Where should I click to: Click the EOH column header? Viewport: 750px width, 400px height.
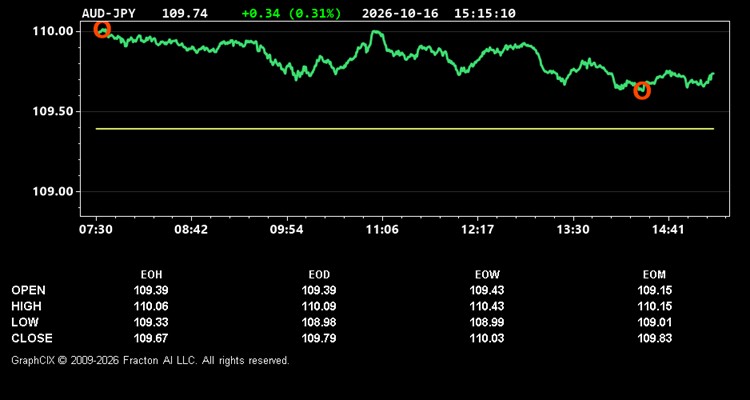click(151, 275)
